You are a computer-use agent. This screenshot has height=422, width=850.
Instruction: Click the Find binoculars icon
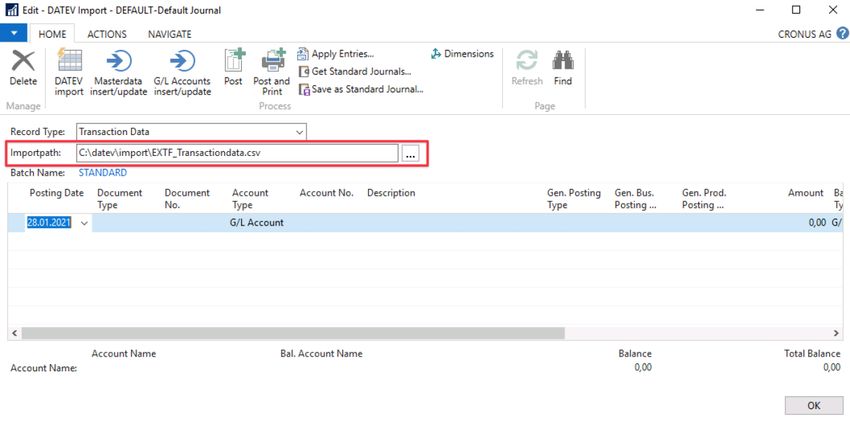click(563, 60)
